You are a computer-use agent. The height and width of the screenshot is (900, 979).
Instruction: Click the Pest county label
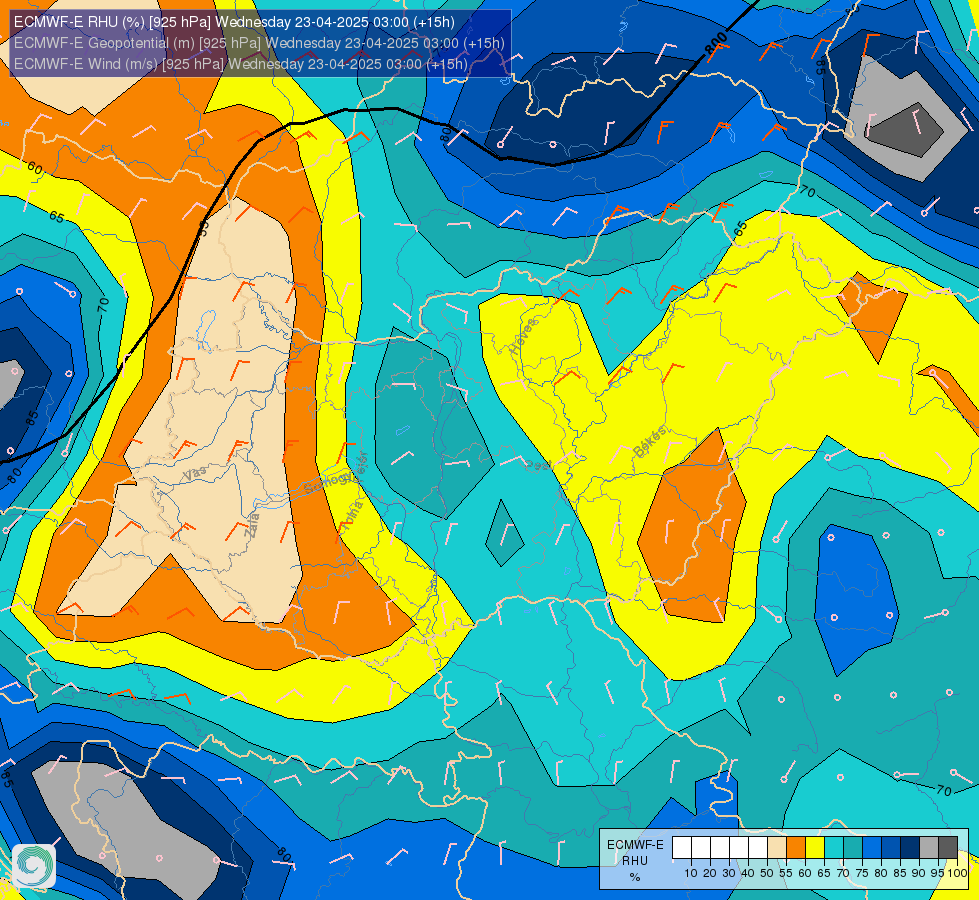pyautogui.click(x=538, y=465)
